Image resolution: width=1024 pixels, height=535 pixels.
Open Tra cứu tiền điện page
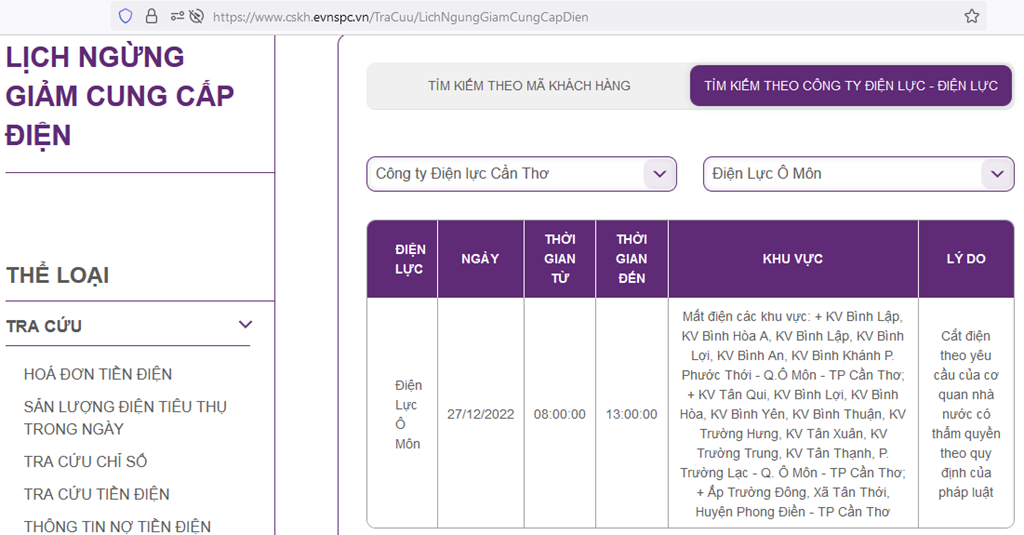point(96,494)
